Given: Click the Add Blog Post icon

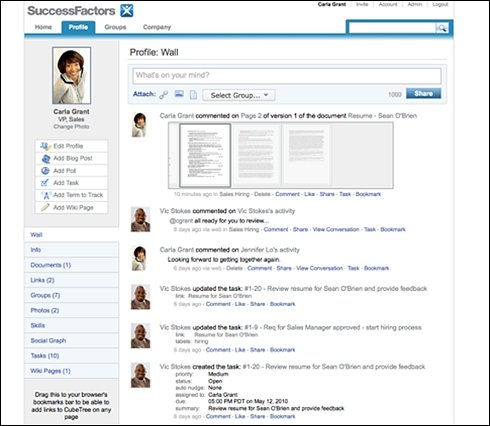Looking at the screenshot, I should tap(46, 159).
